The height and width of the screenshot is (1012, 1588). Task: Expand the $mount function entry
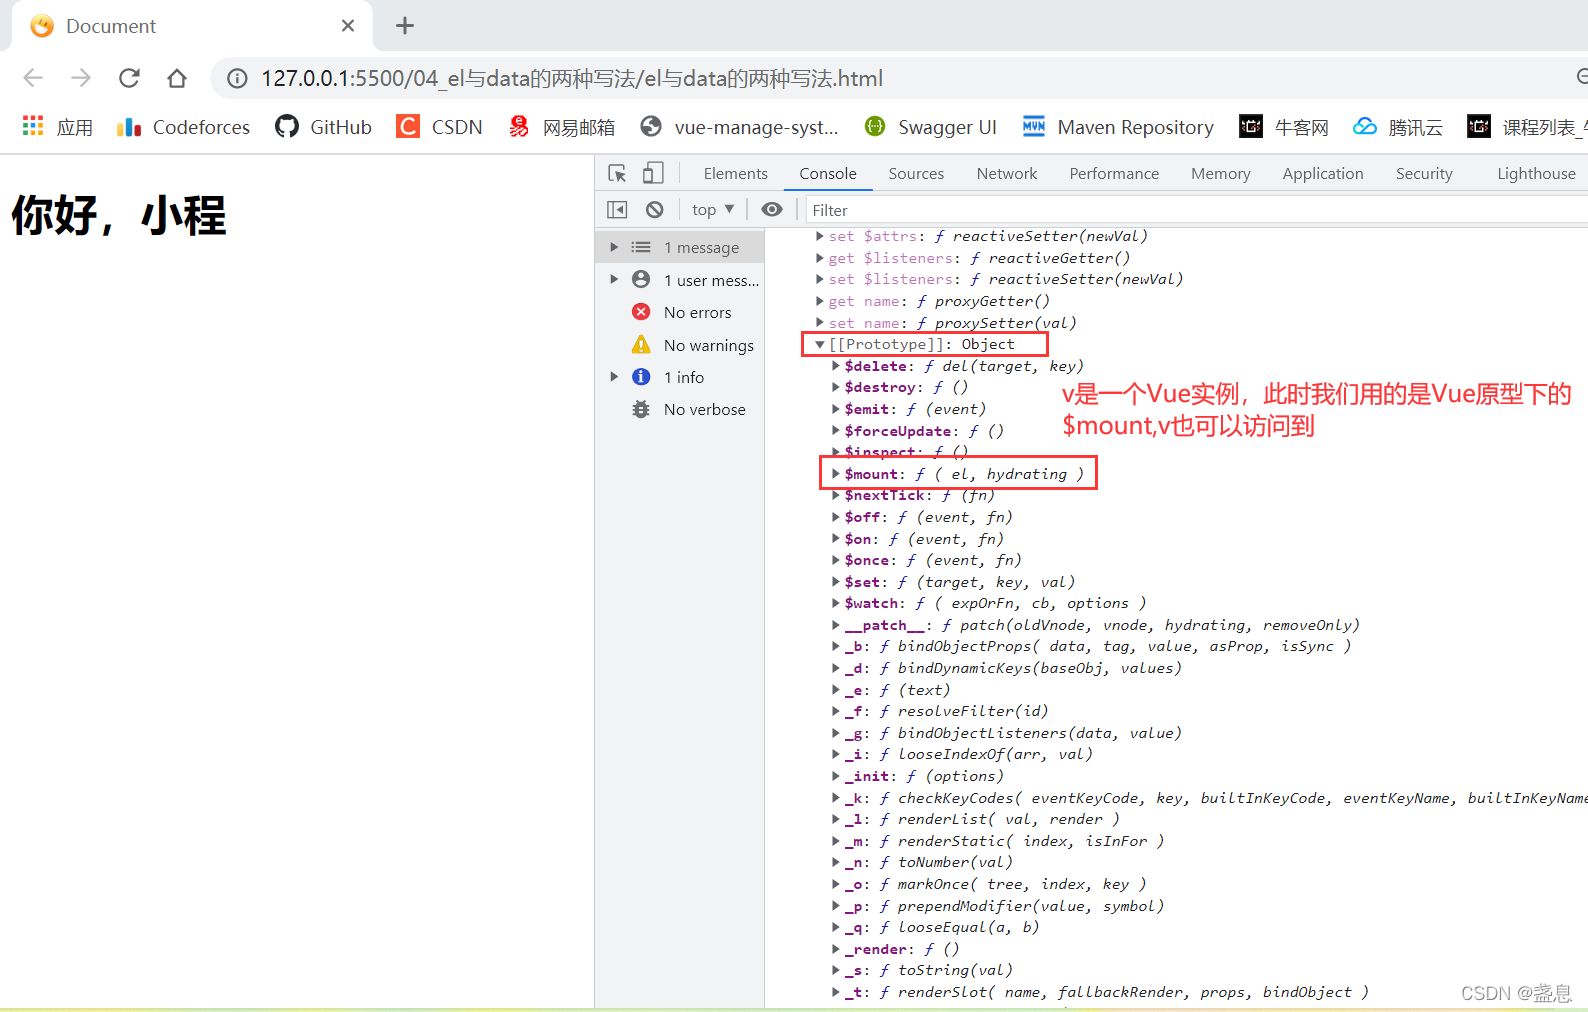836,474
